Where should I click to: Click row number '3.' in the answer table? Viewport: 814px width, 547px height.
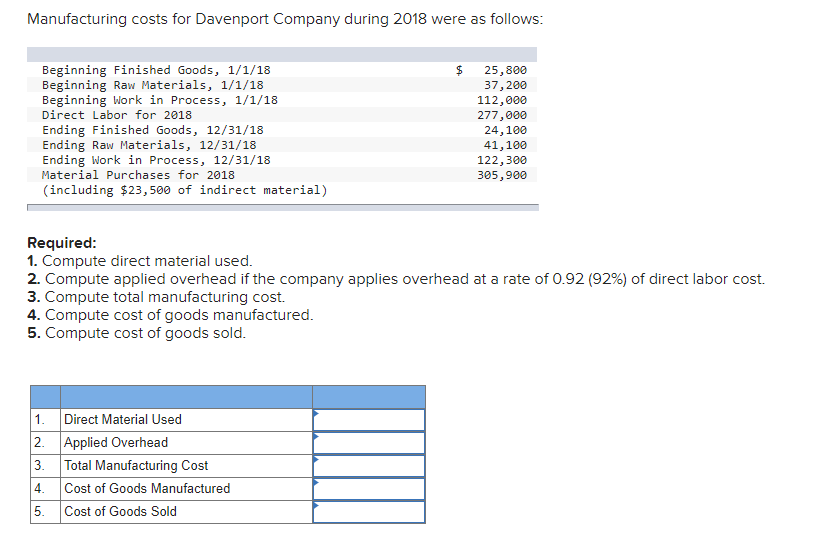pos(39,466)
